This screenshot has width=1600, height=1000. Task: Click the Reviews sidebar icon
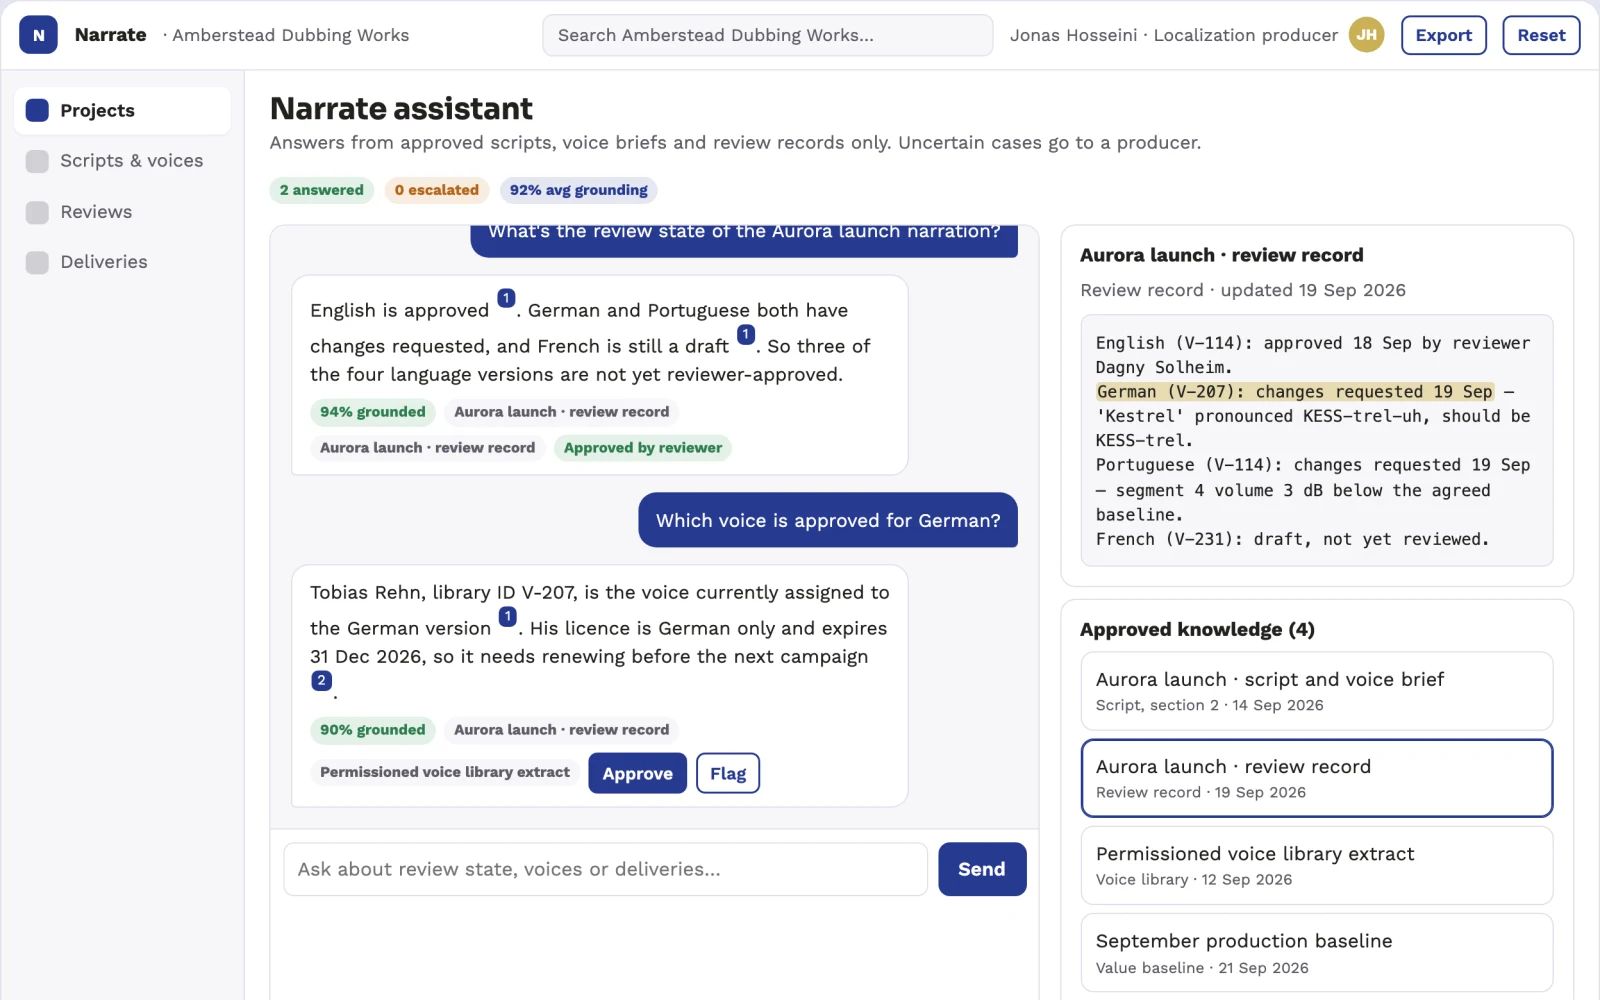click(x=37, y=212)
